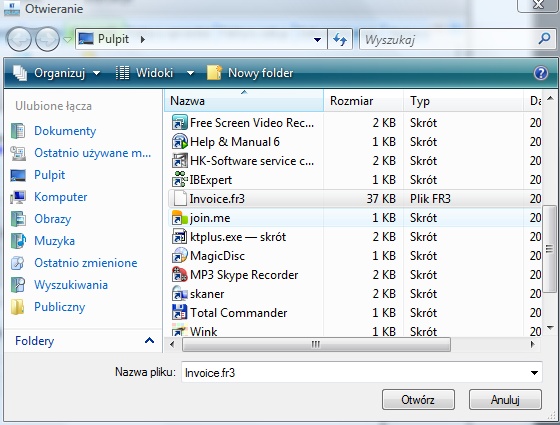Click the refresh arrows icon beside address bar
Image resolution: width=560 pixels, height=425 pixels.
click(x=340, y=39)
